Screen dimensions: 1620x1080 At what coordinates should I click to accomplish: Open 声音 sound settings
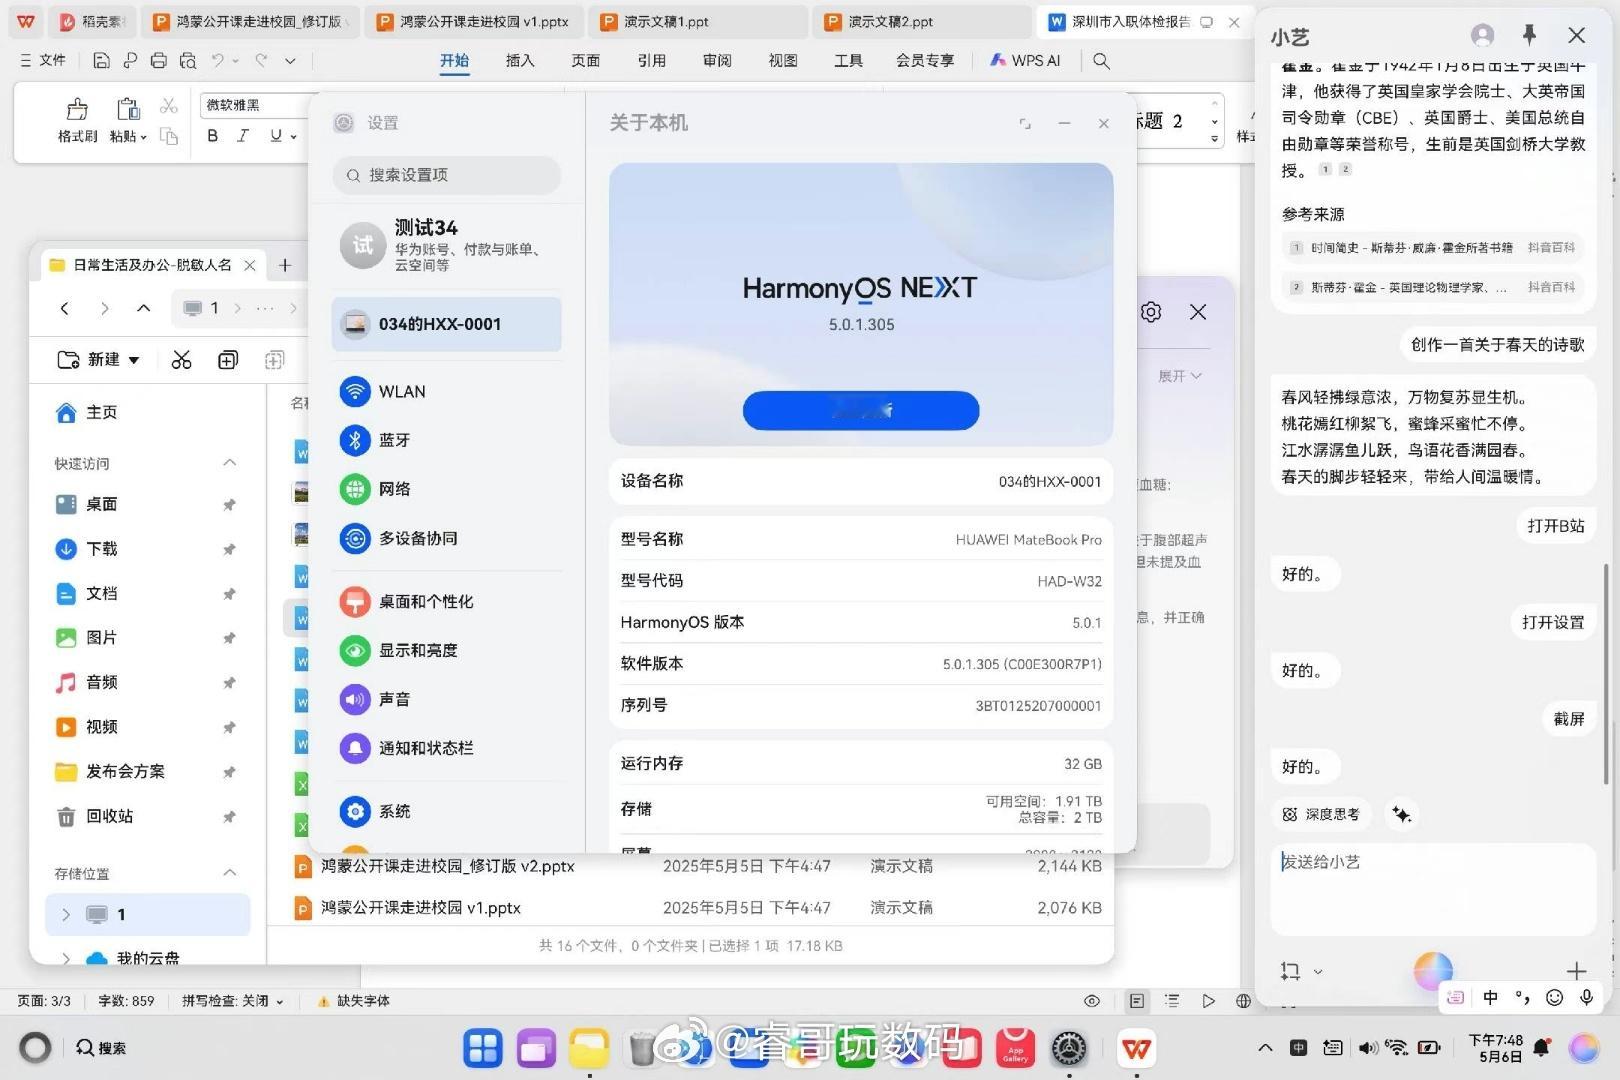446,700
